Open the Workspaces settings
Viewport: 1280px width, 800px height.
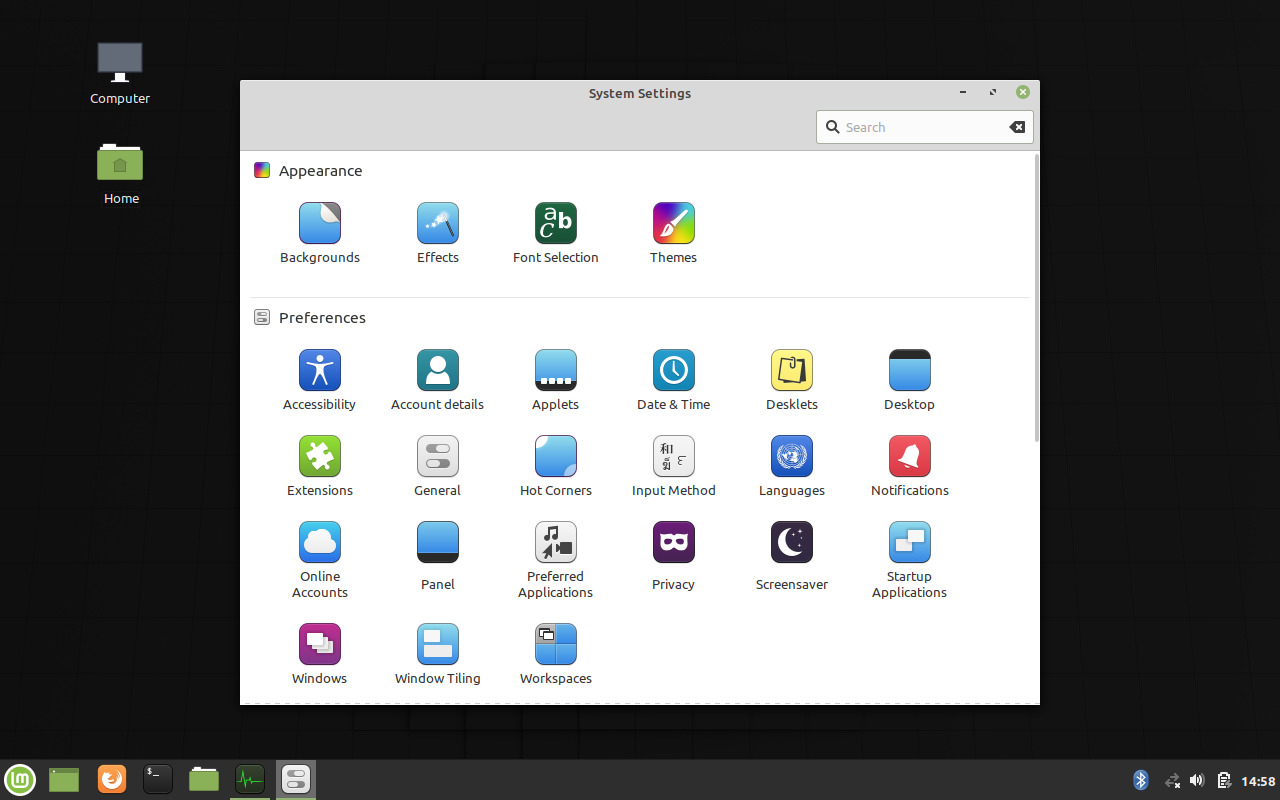(x=556, y=654)
